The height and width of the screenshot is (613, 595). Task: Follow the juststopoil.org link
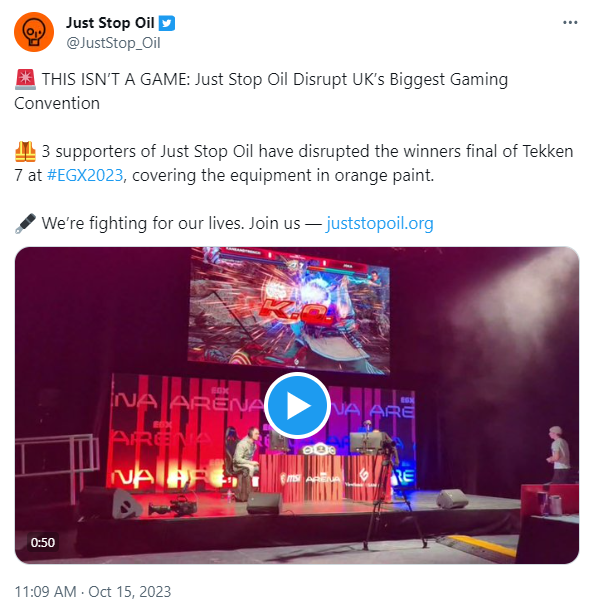click(380, 224)
